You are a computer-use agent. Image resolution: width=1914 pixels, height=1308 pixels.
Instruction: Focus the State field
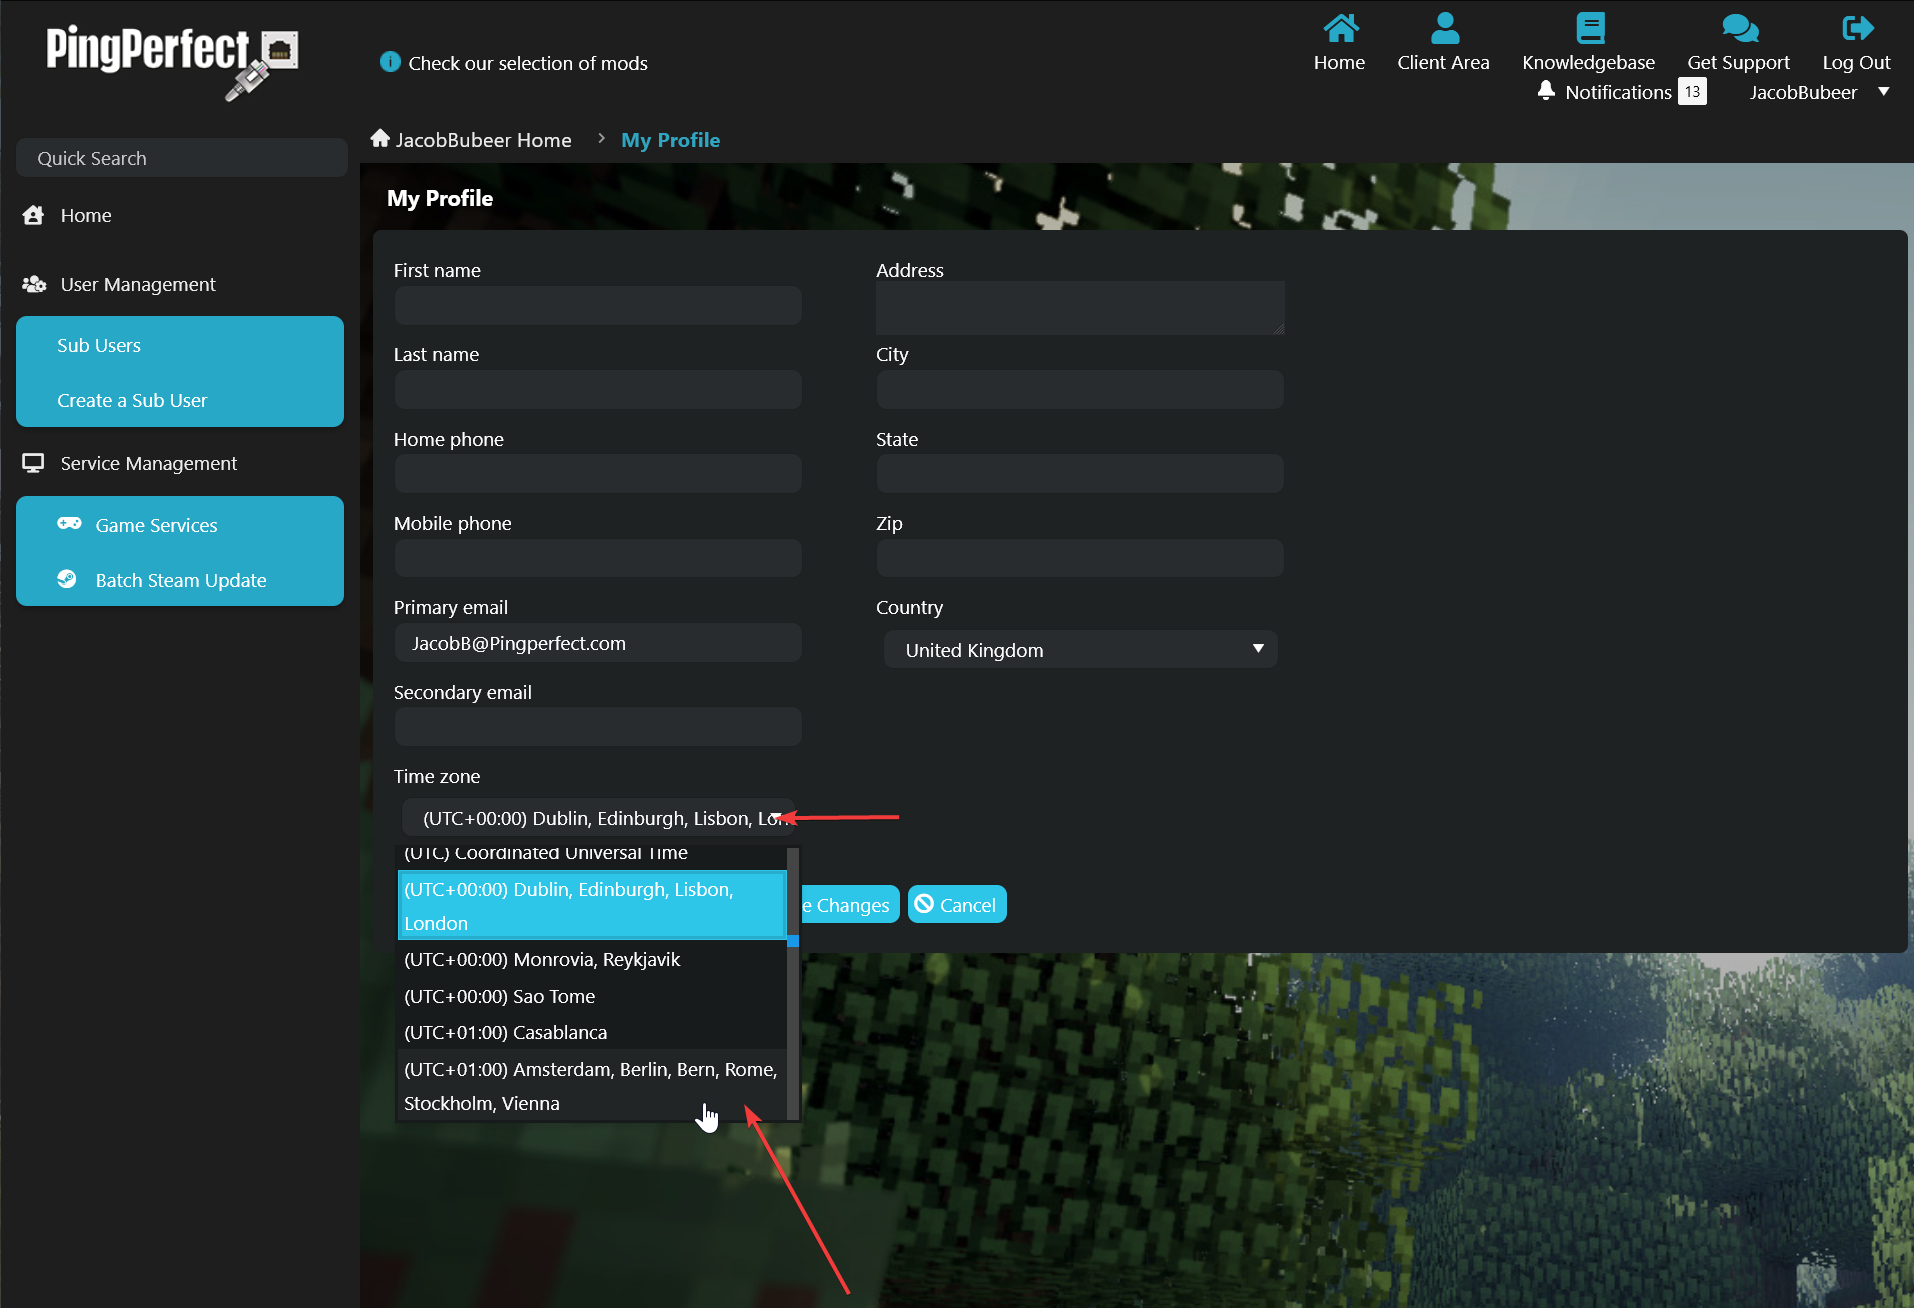pyautogui.click(x=1080, y=473)
